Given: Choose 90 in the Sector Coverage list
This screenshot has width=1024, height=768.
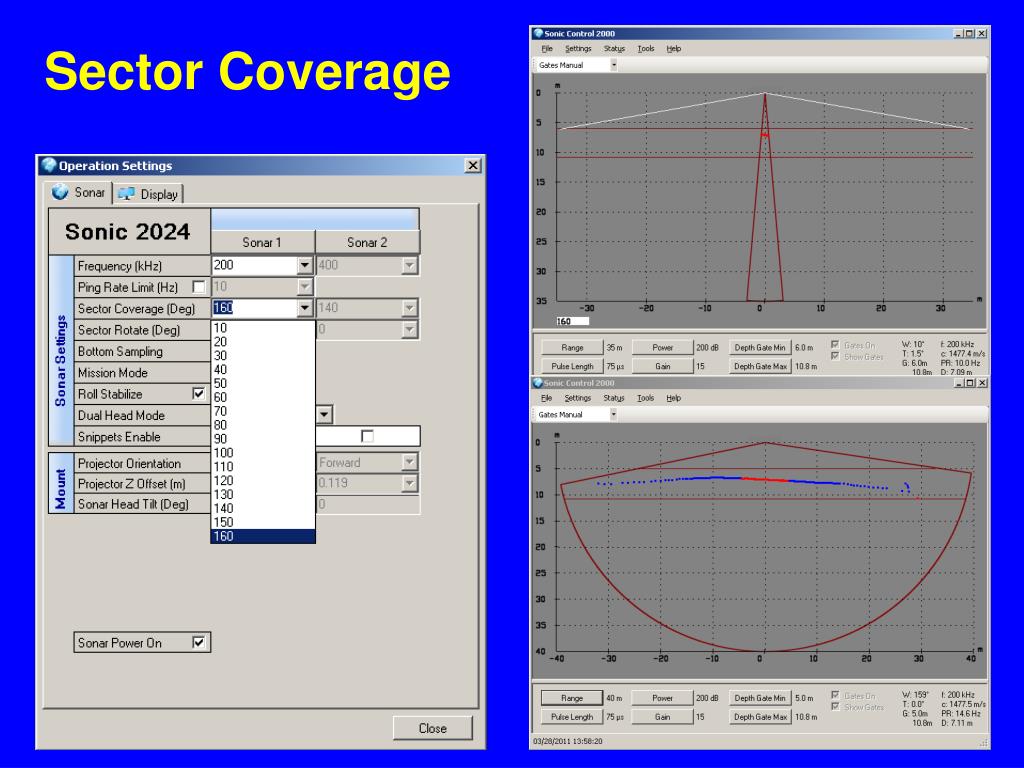Looking at the screenshot, I should (263, 439).
